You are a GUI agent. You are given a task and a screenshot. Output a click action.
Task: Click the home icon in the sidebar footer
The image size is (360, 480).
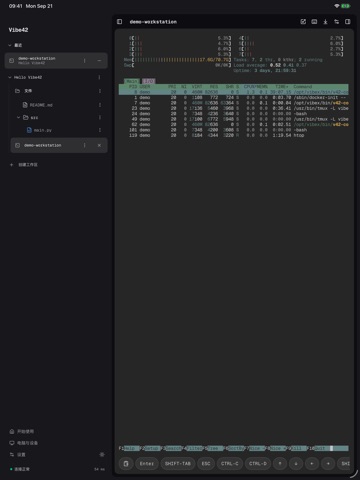(12, 432)
